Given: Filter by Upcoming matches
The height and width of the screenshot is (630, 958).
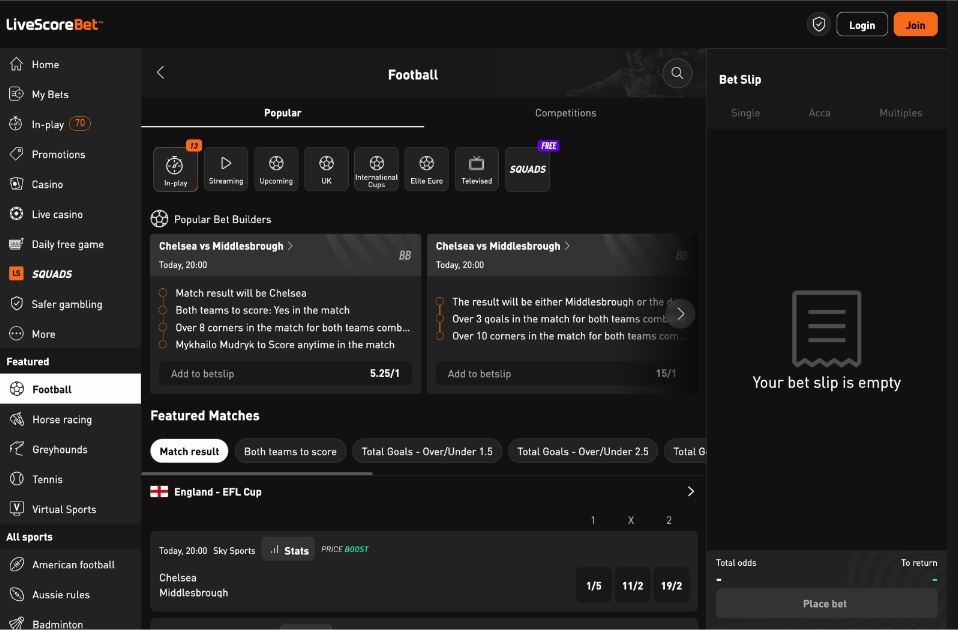Looking at the screenshot, I should pos(276,169).
